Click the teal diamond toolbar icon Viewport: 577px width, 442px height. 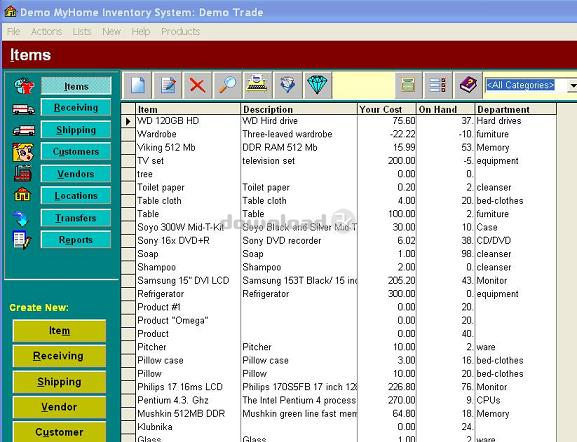(317, 85)
